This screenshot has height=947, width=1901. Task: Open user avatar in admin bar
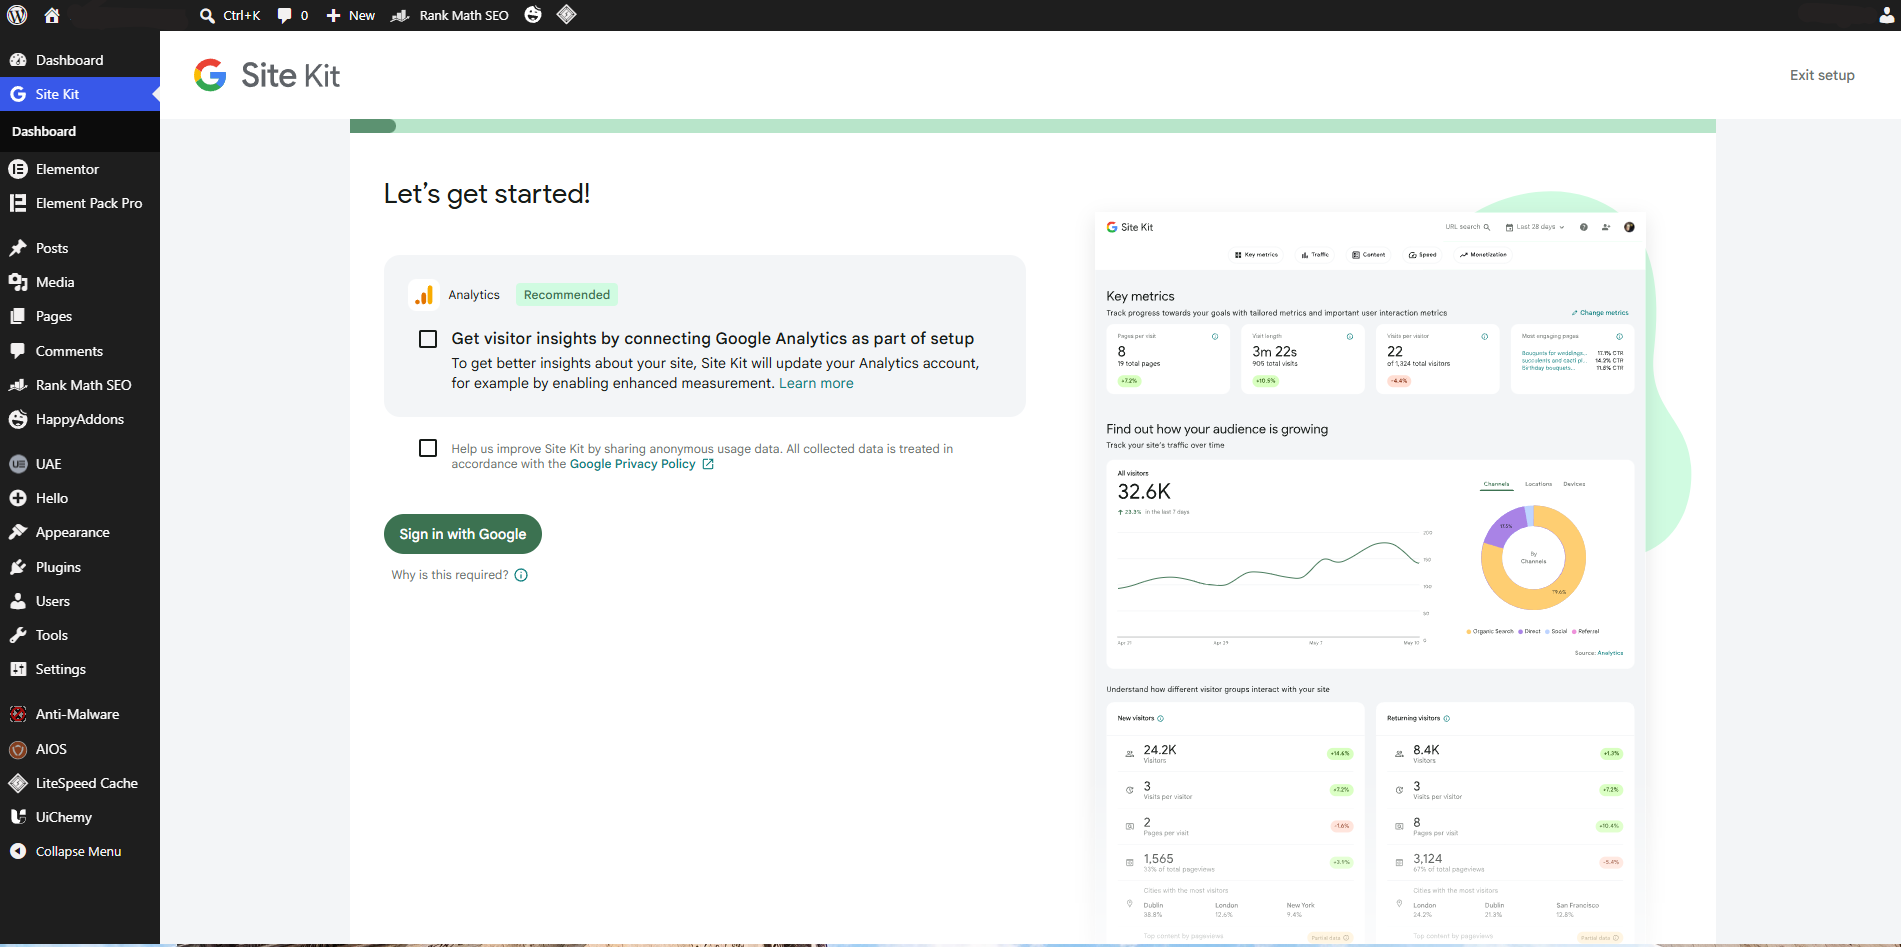pyautogui.click(x=1886, y=14)
